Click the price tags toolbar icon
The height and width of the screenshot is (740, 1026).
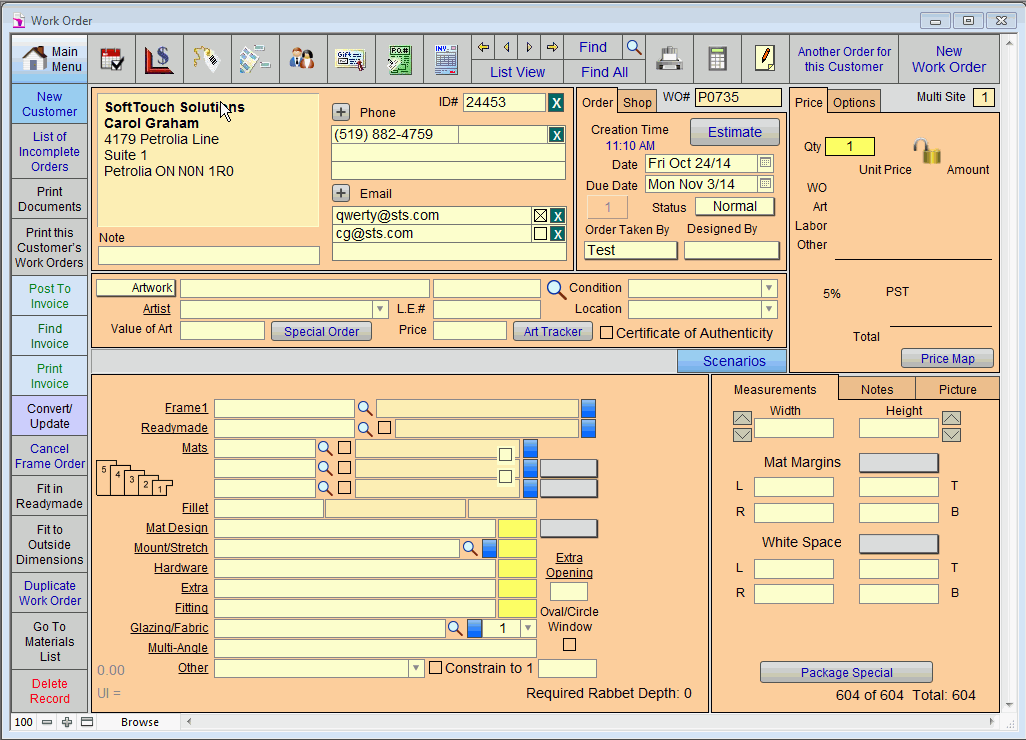click(208, 59)
